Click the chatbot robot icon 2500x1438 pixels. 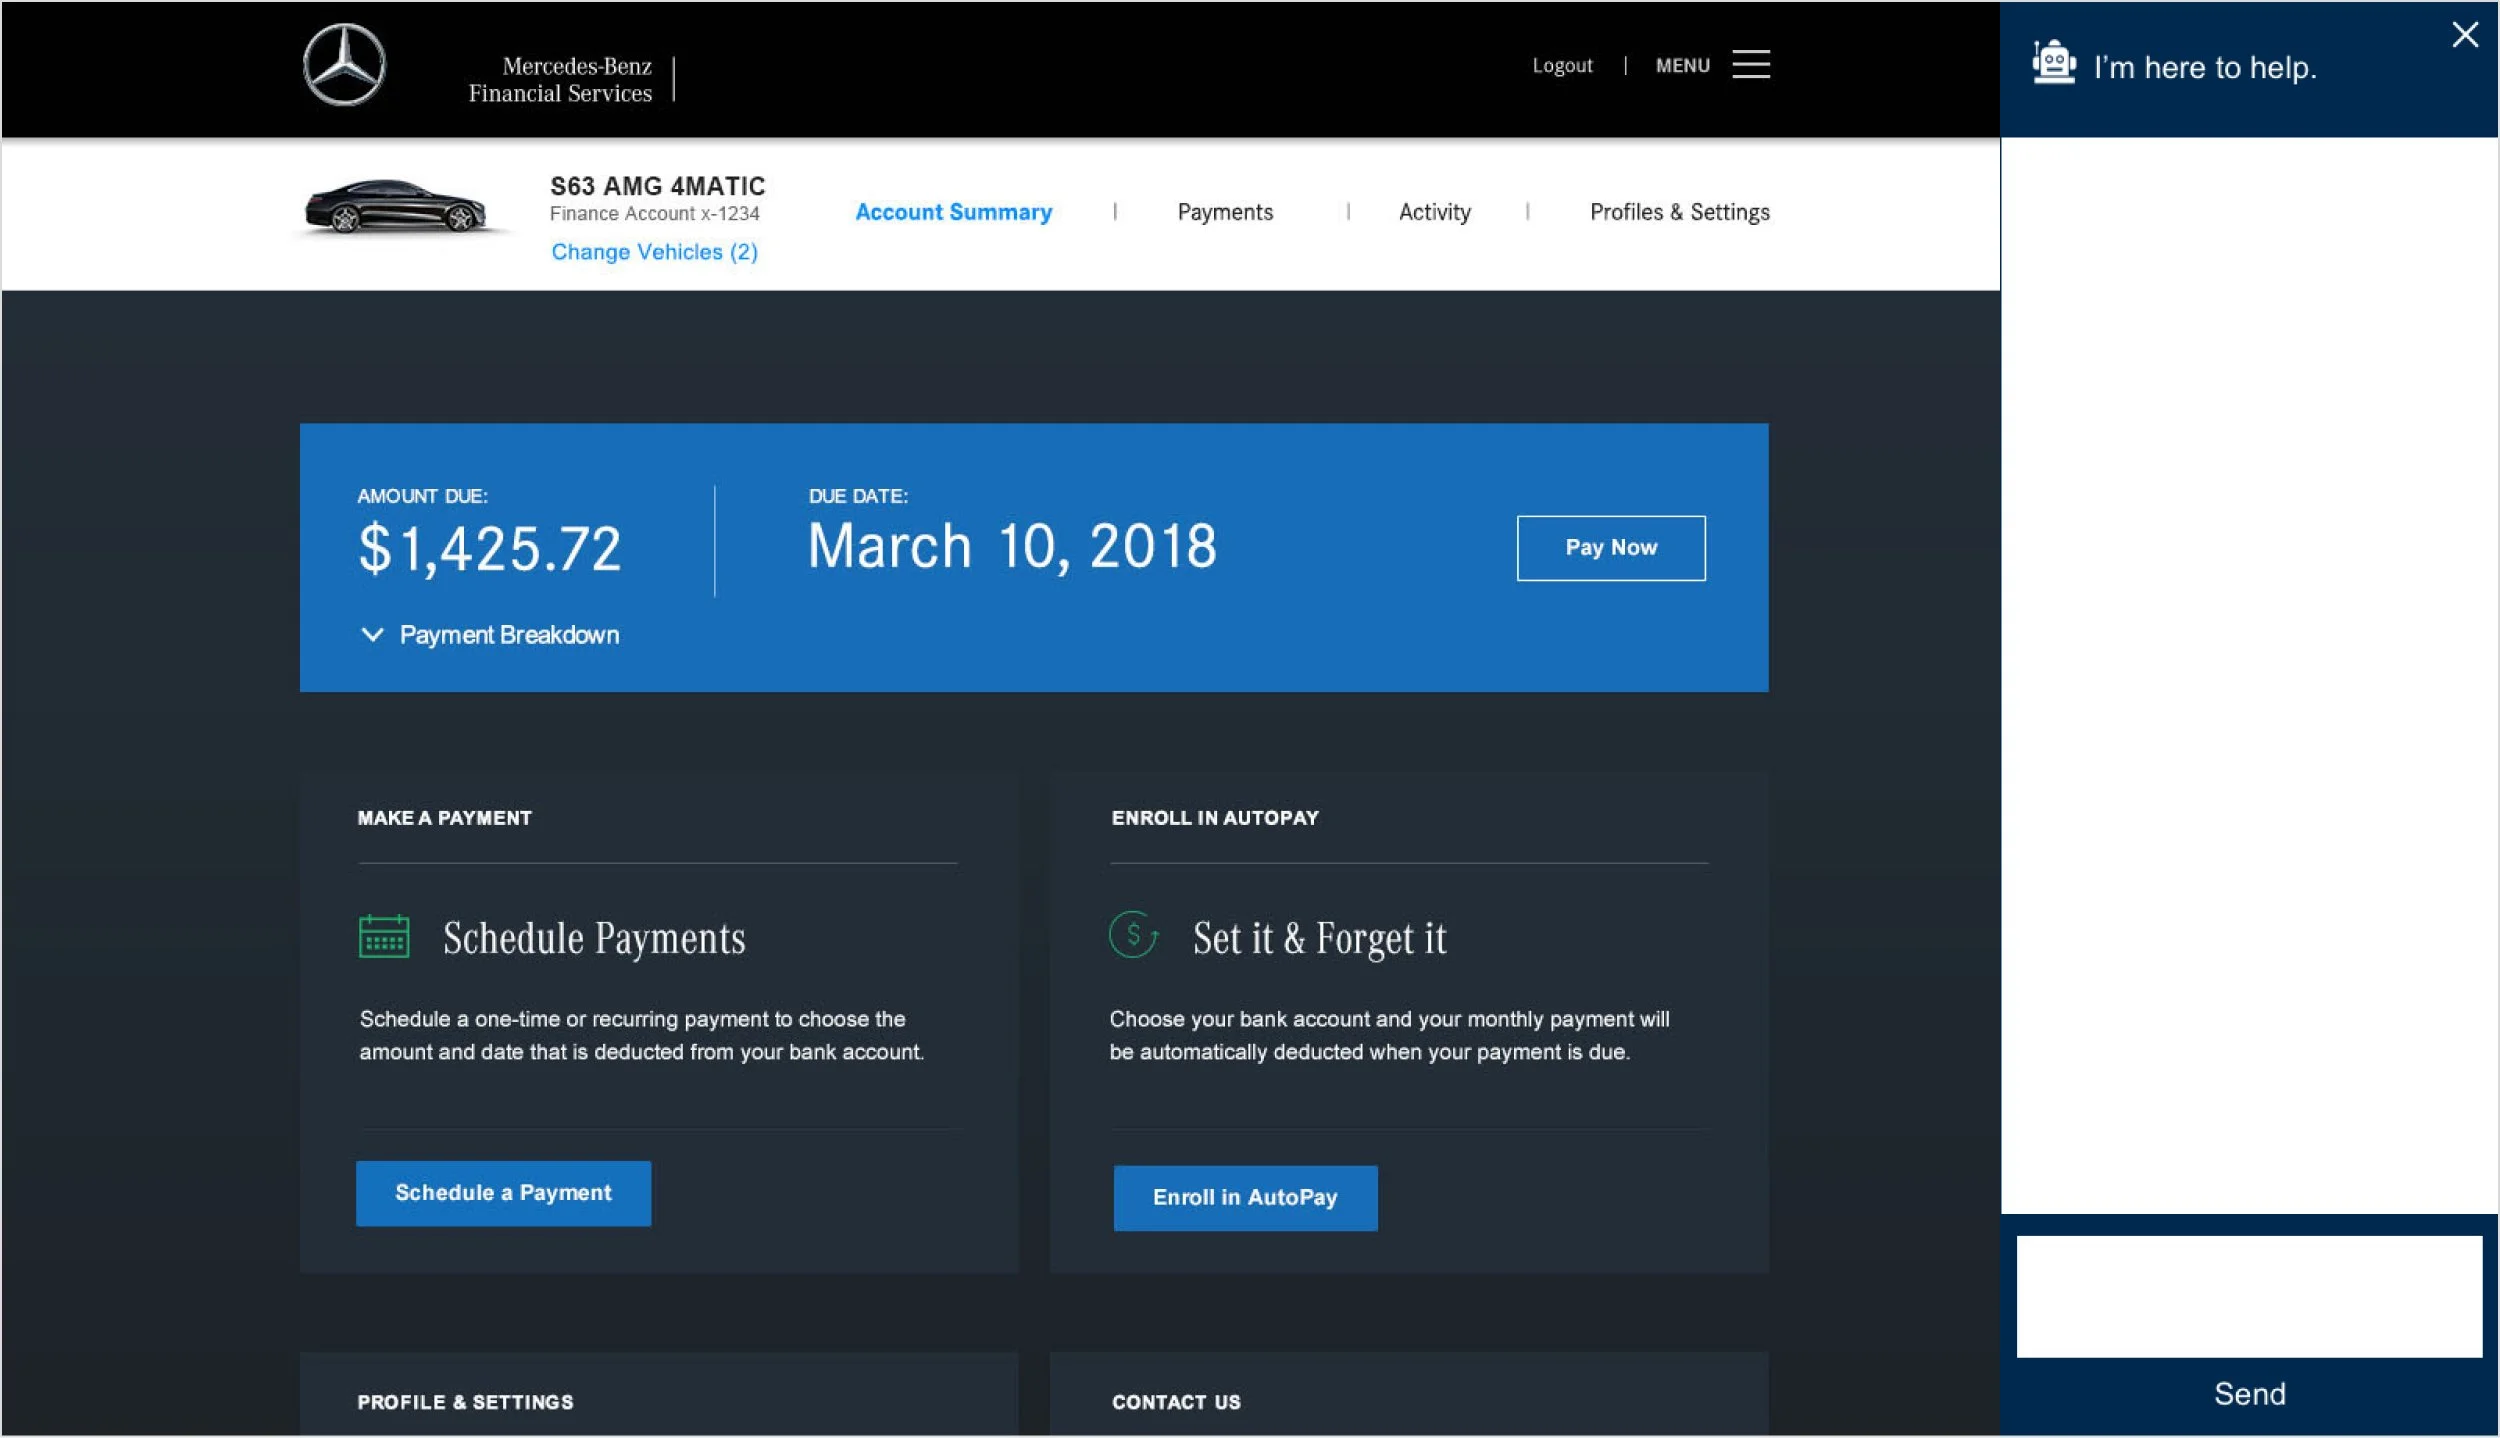point(2054,62)
